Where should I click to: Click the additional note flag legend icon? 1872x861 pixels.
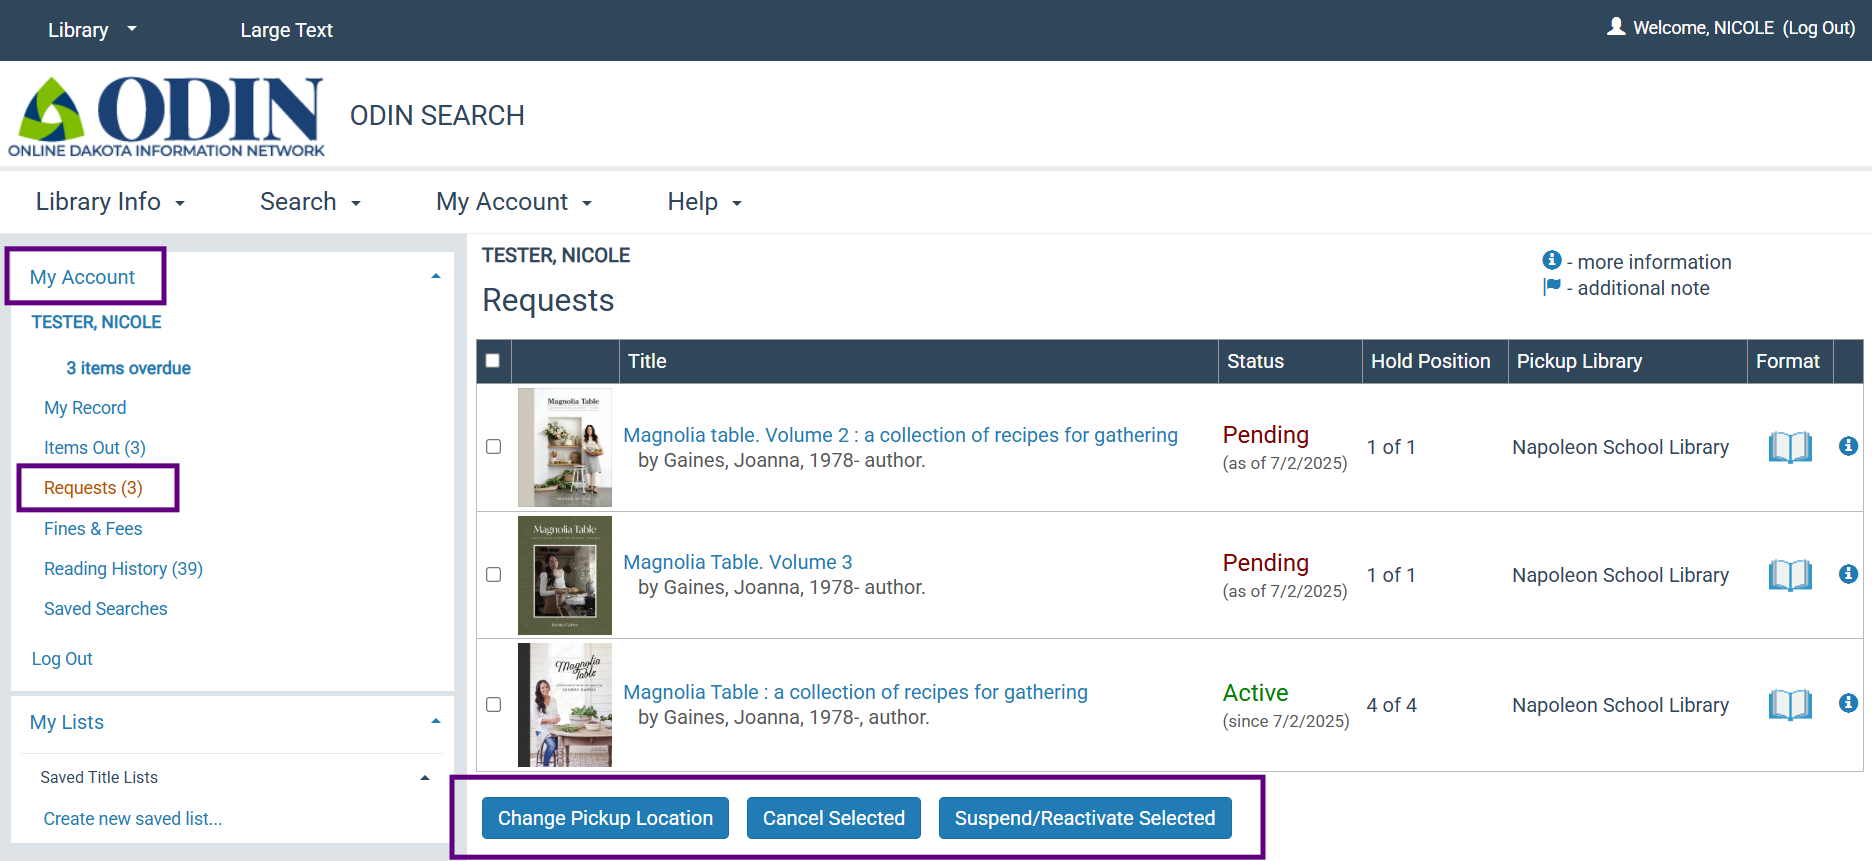point(1552,287)
